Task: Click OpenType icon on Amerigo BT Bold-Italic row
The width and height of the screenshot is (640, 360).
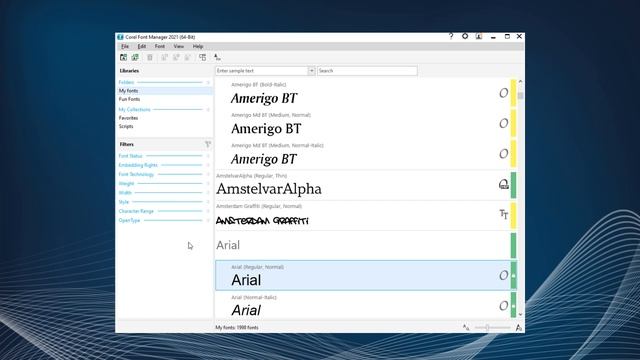Action: (504, 93)
